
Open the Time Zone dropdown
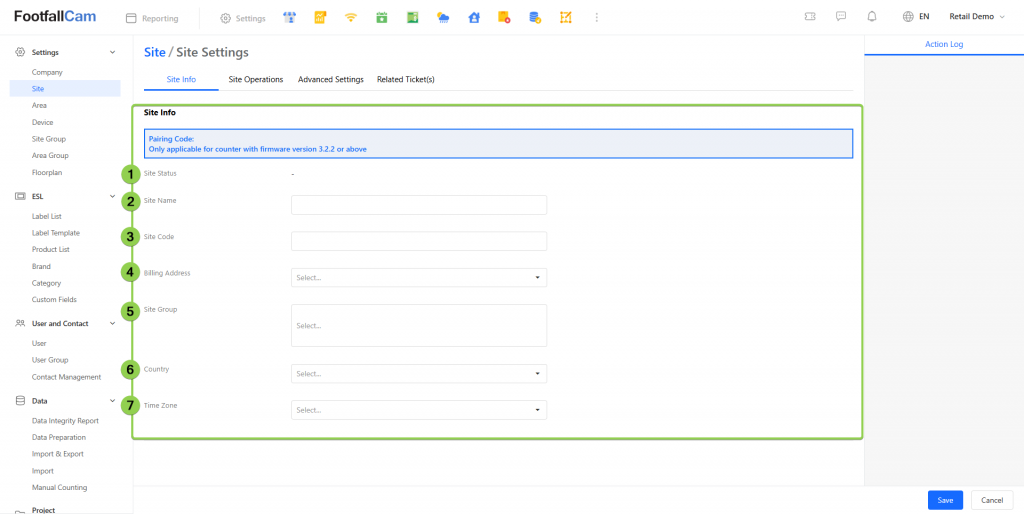418,410
